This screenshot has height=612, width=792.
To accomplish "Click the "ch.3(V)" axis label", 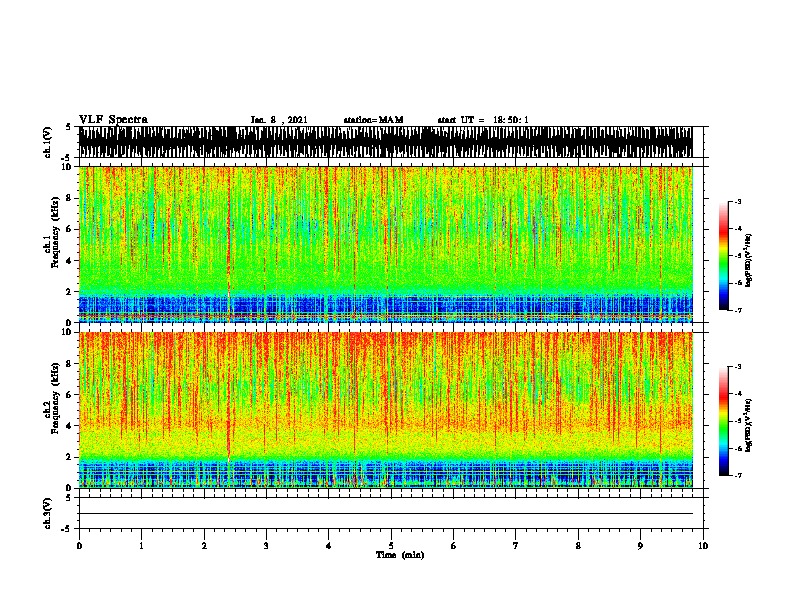I will [48, 513].
